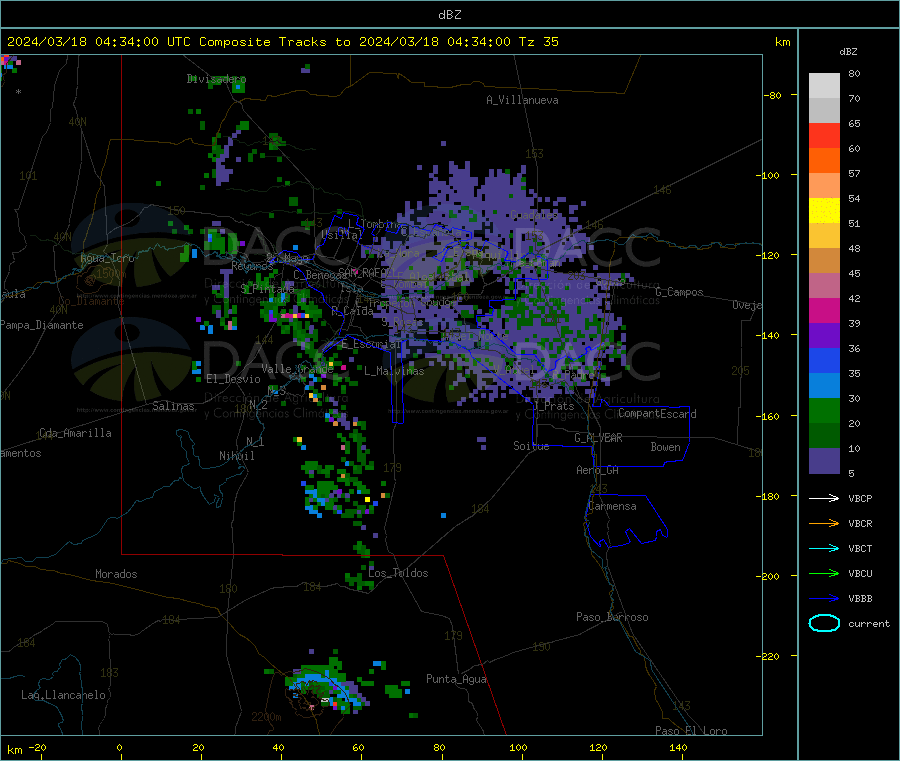Pick the dark orange 57–60 dBZ color band
The width and height of the screenshot is (900, 761).
824,161
